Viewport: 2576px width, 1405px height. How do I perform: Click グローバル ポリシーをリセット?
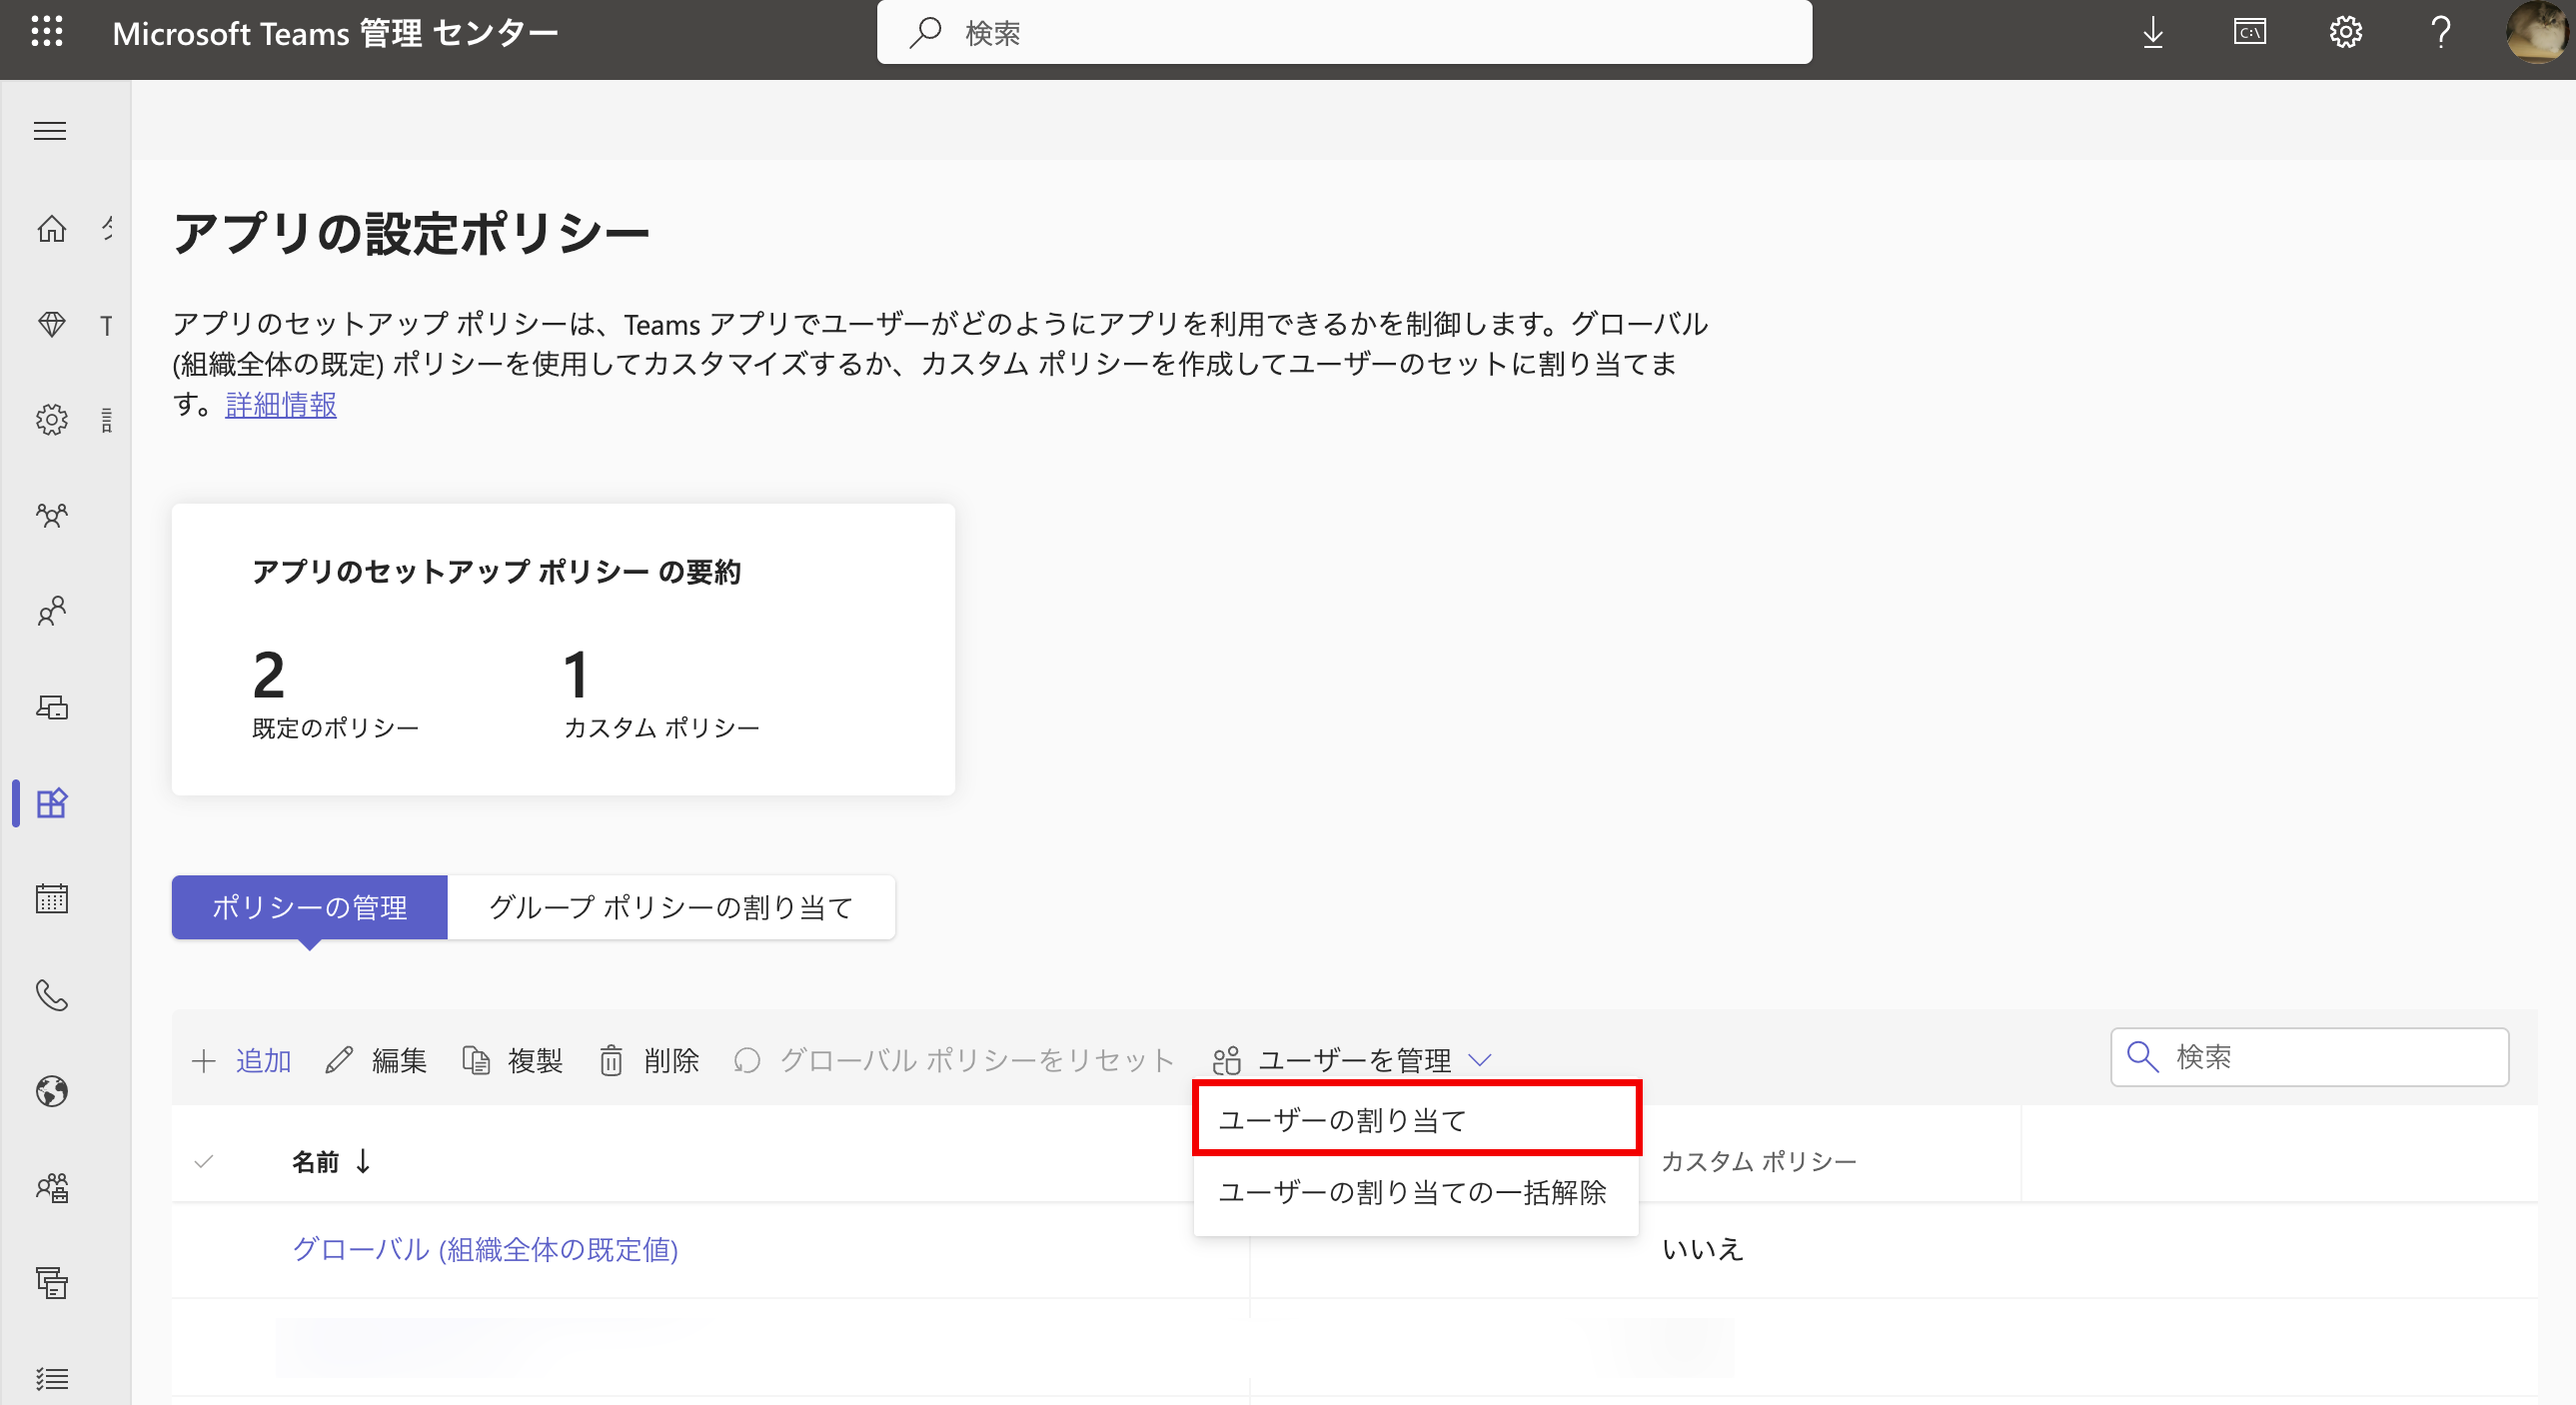coord(953,1060)
